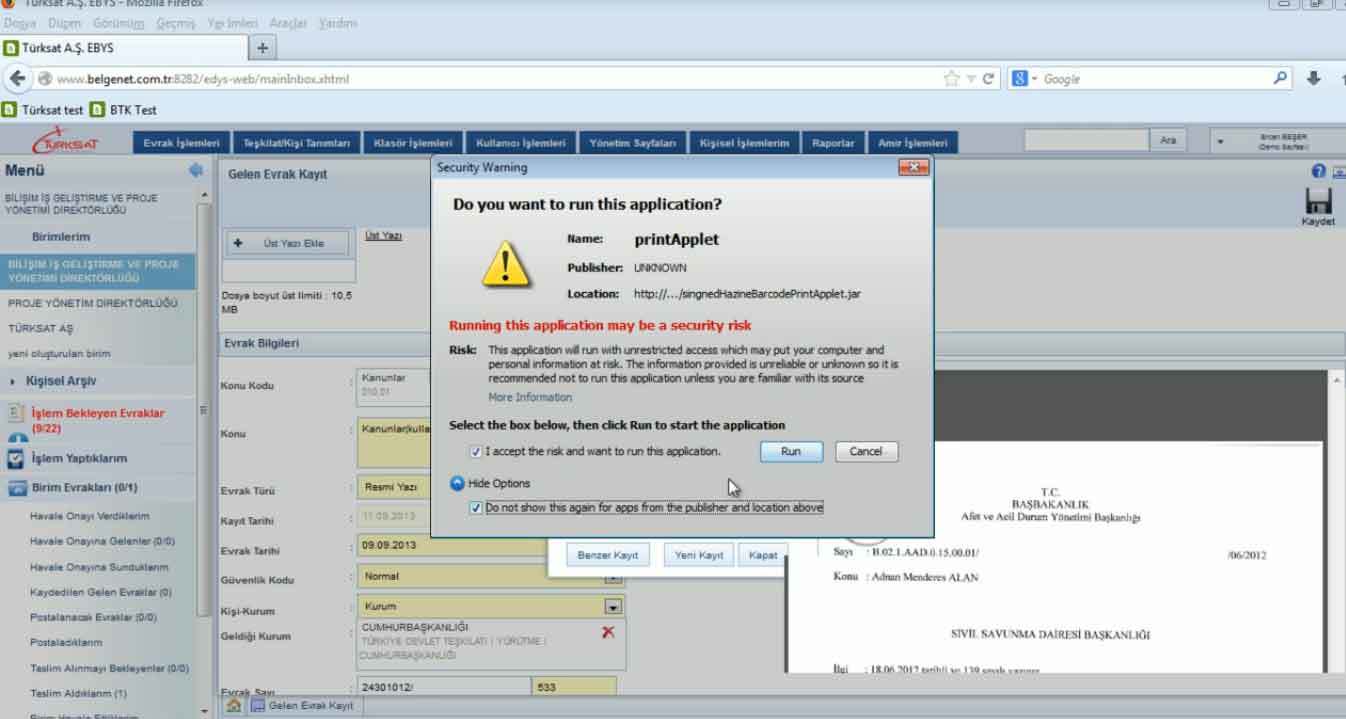Click the Yeni Kayıt button
This screenshot has width=1346, height=719.
click(x=699, y=555)
